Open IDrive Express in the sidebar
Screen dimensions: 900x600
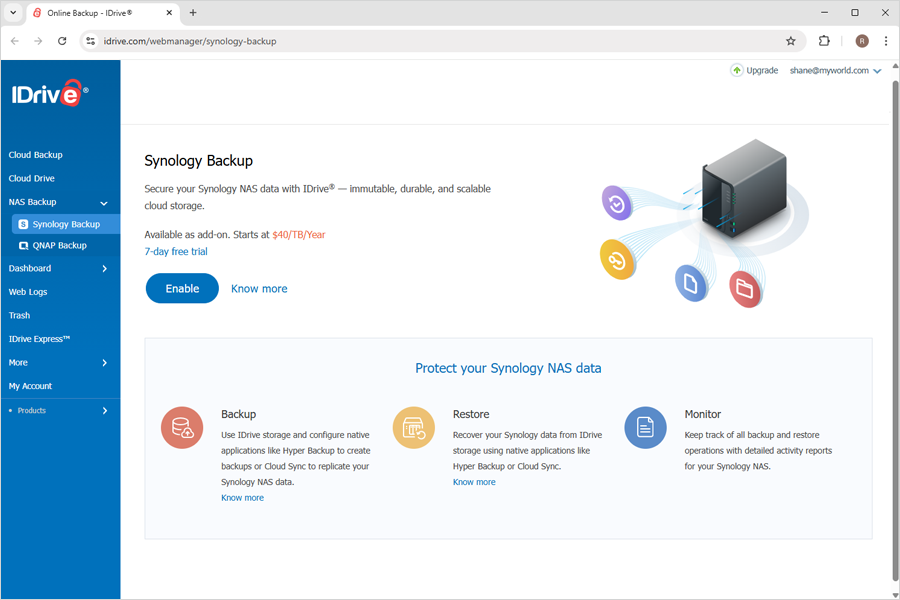pos(39,339)
